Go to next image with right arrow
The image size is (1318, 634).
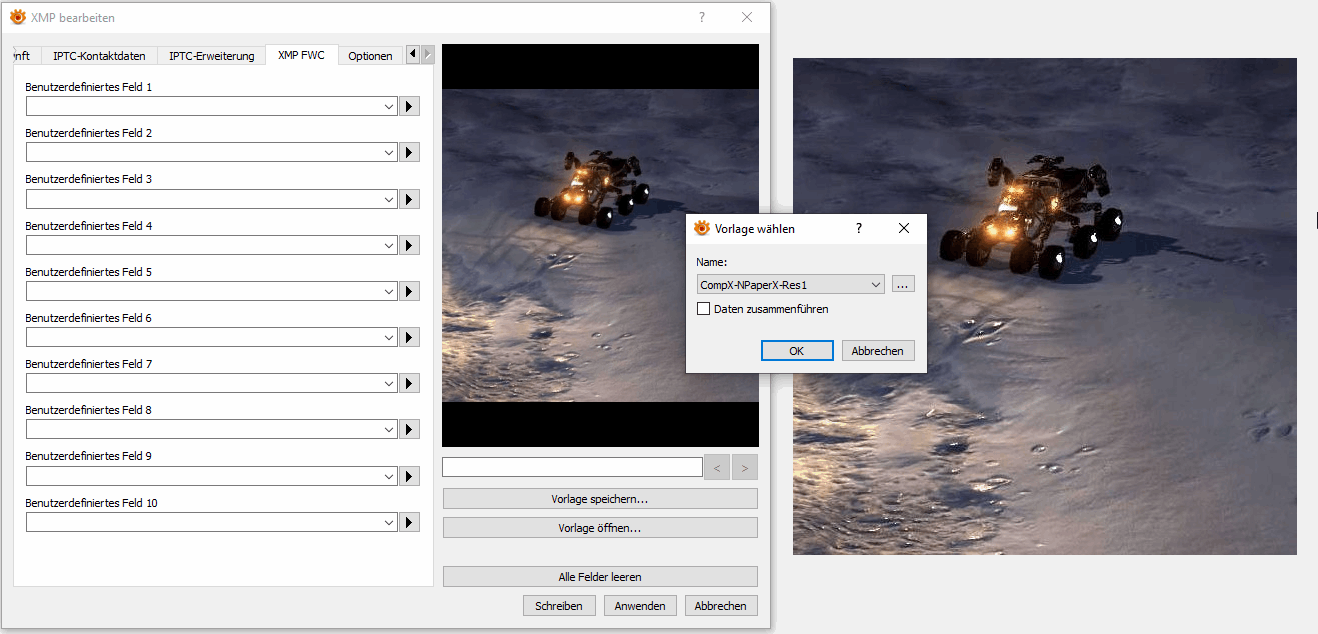pyautogui.click(x=745, y=467)
